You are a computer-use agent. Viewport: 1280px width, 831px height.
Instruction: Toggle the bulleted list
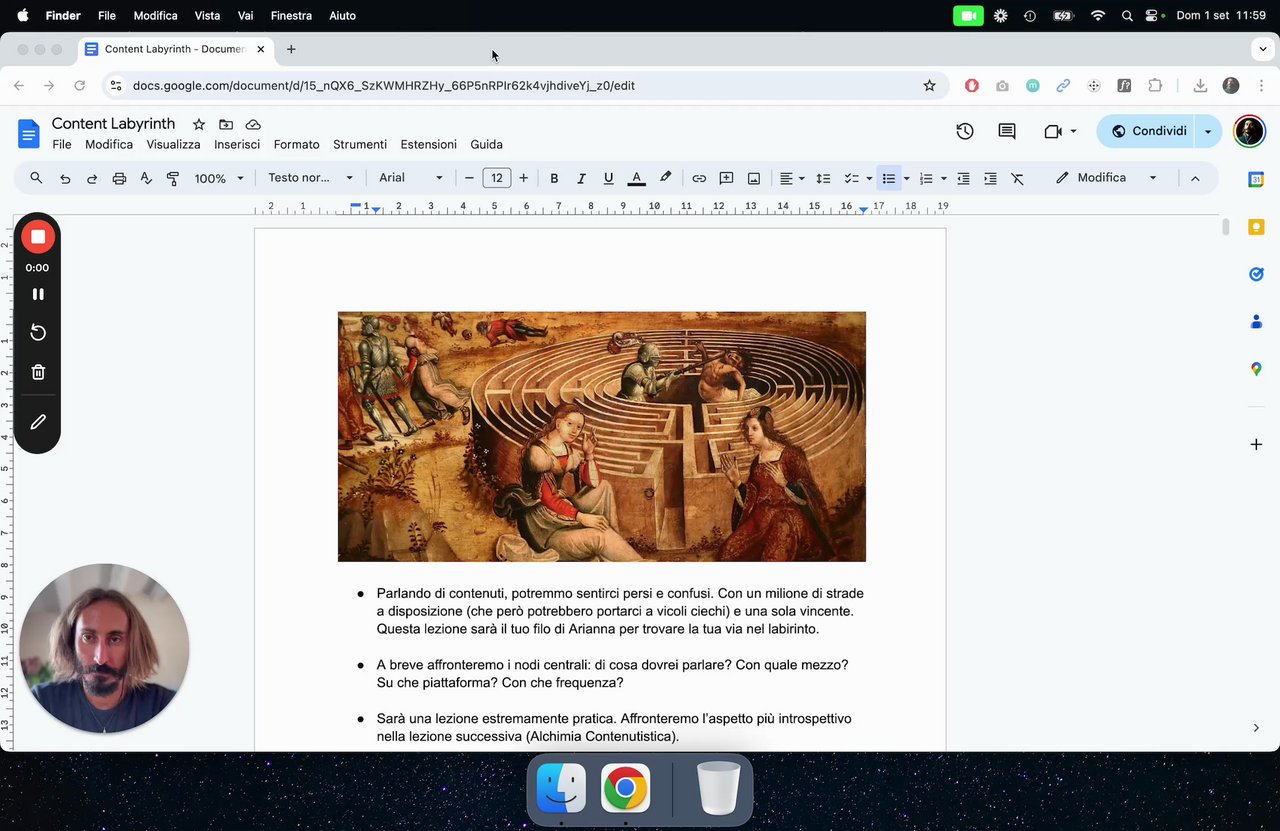pyautogui.click(x=888, y=178)
